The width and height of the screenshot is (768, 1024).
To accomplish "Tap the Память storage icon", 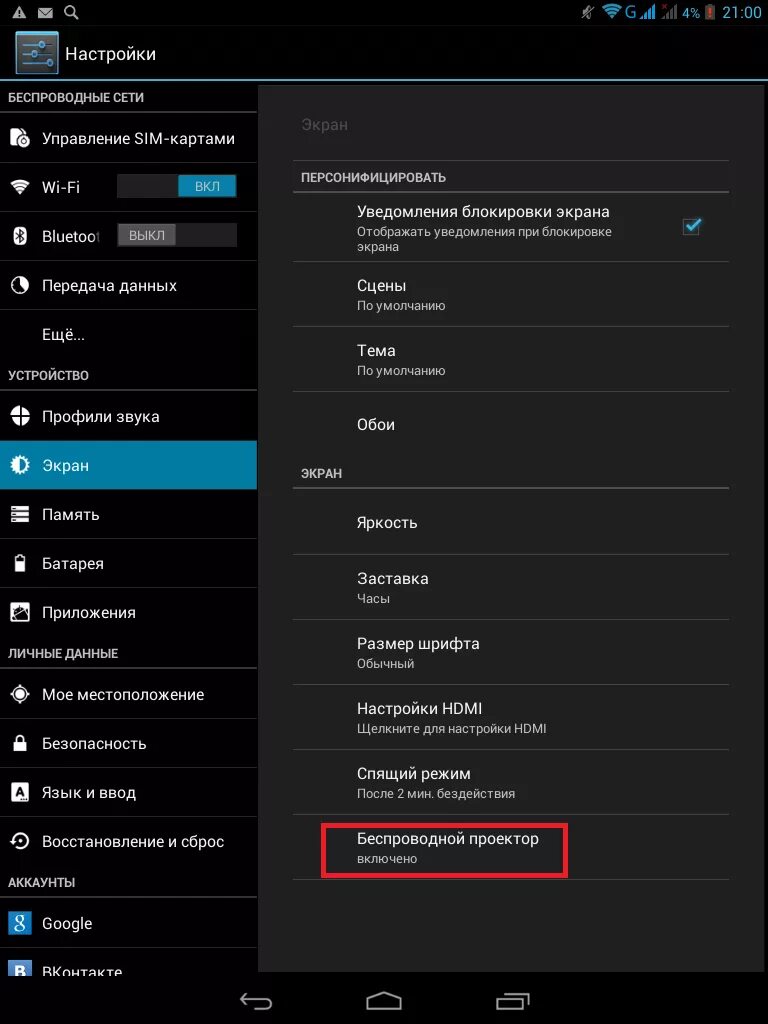I will 20,515.
